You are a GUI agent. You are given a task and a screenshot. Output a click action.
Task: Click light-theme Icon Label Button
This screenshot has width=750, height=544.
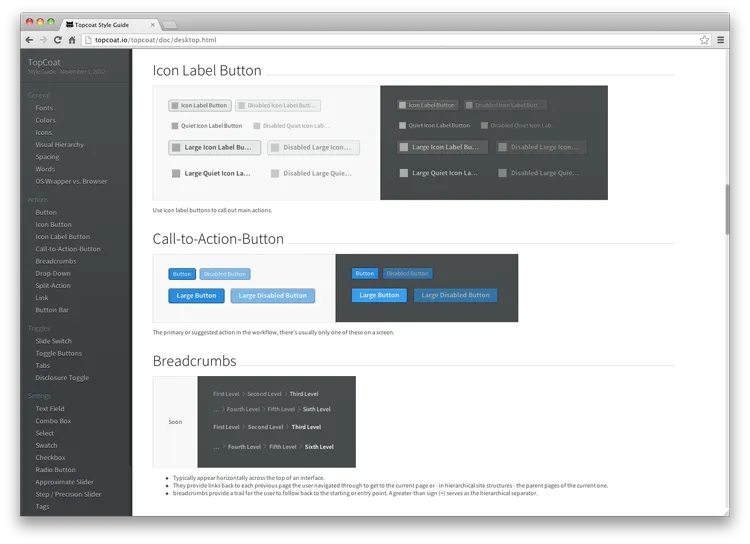tap(200, 105)
